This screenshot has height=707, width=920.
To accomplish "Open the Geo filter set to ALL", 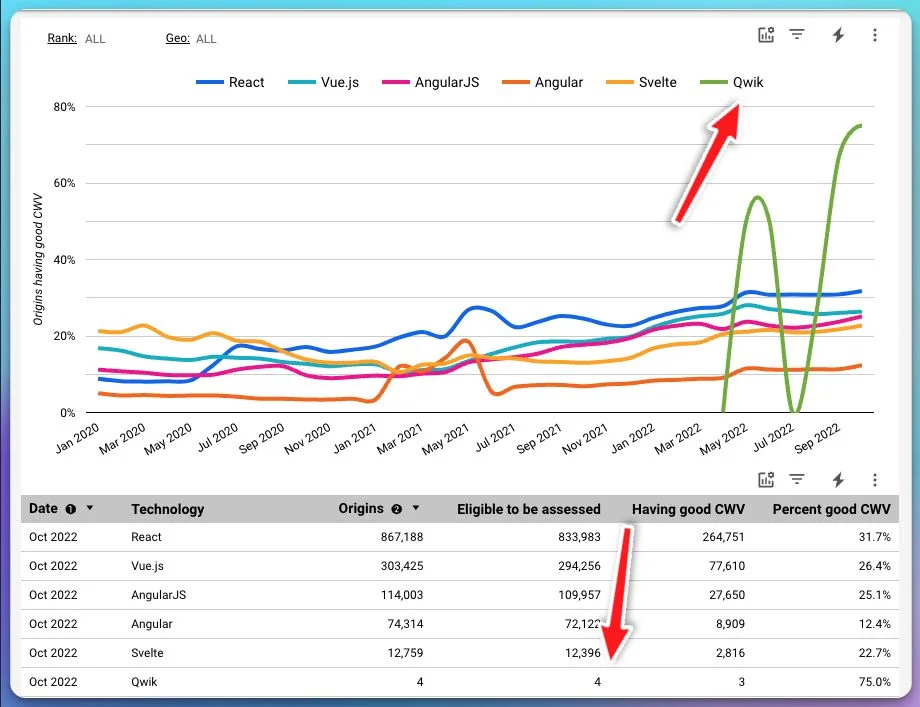I will (191, 39).
